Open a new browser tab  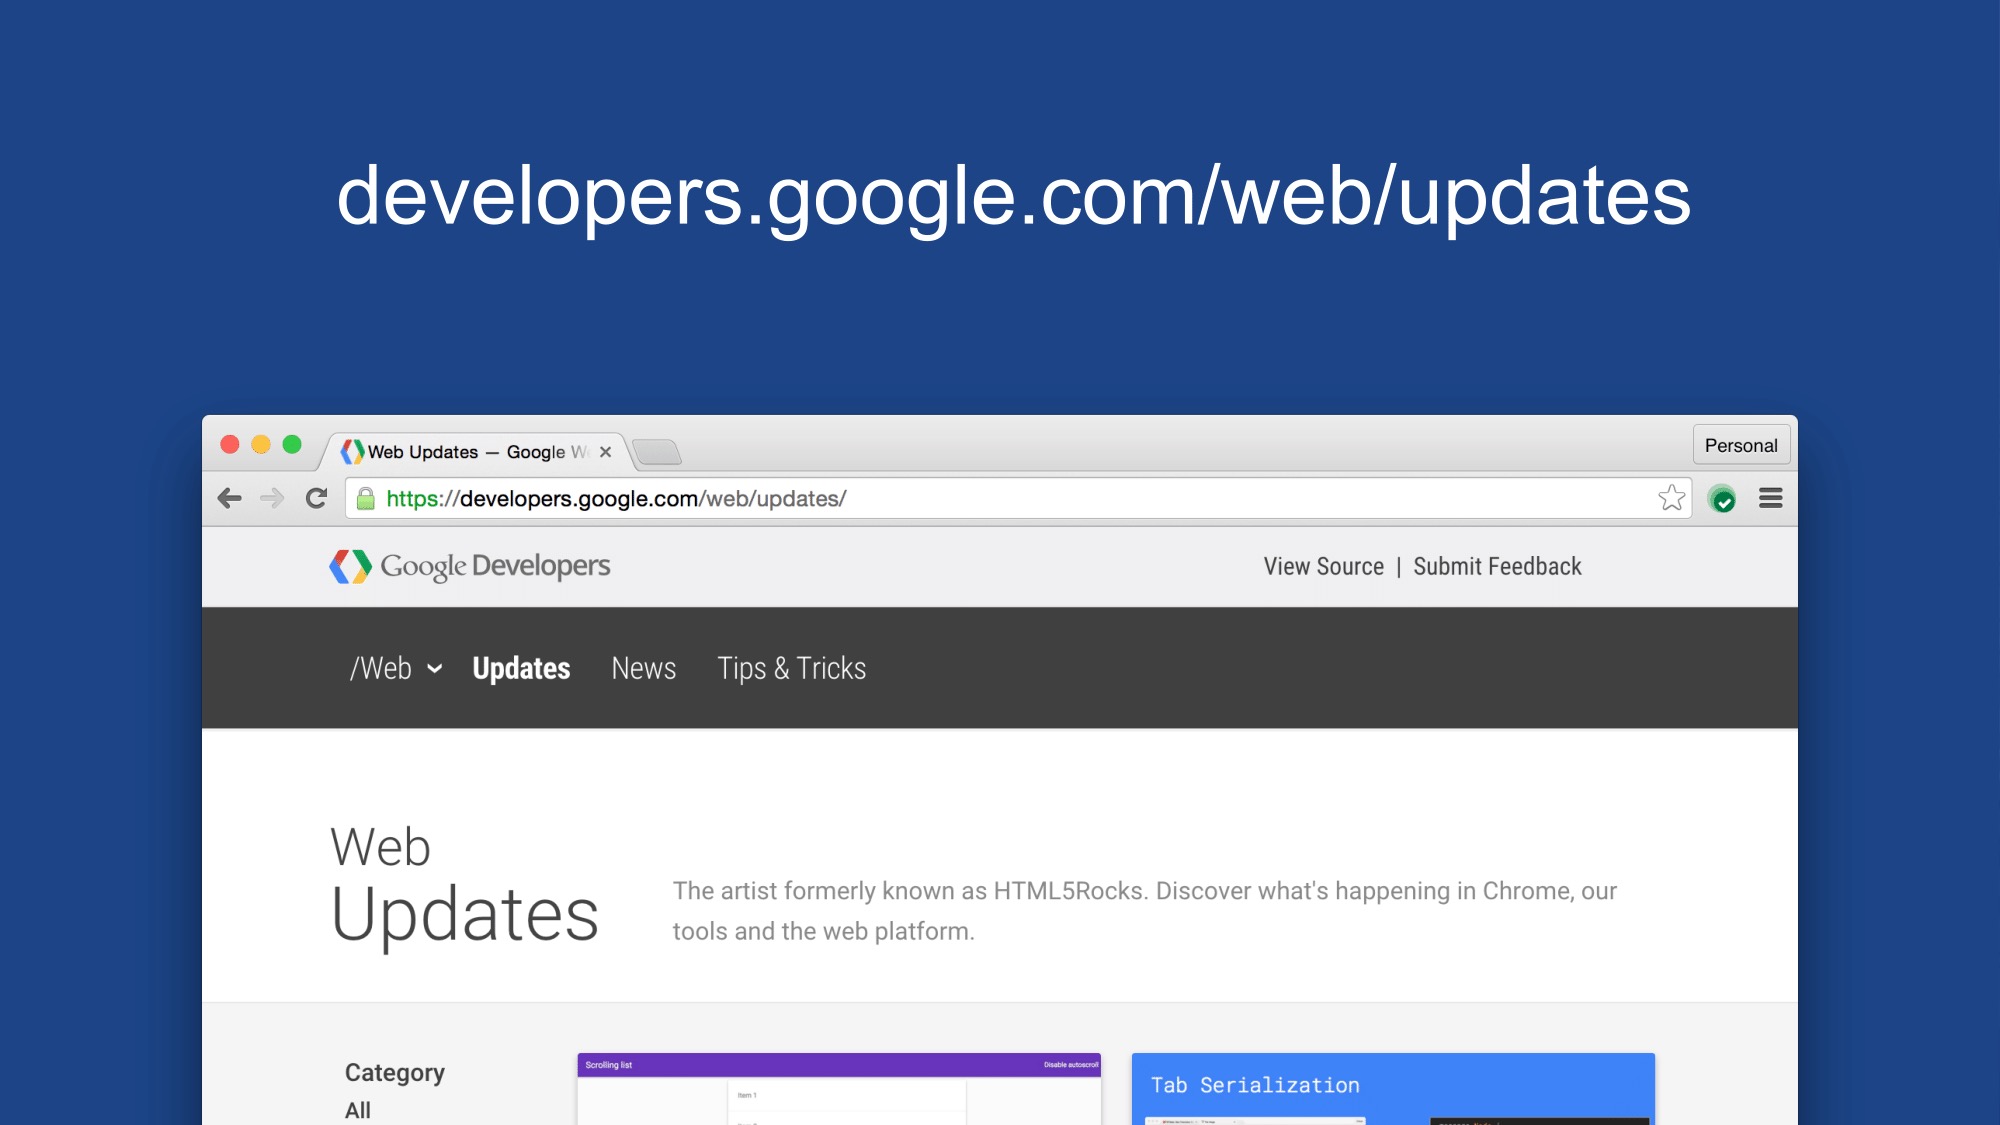point(658,453)
